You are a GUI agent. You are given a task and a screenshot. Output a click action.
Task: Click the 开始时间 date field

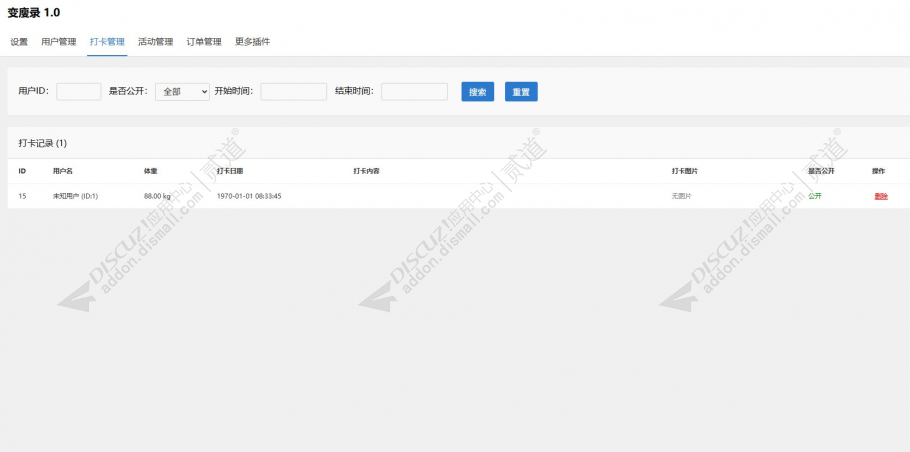pos(294,92)
